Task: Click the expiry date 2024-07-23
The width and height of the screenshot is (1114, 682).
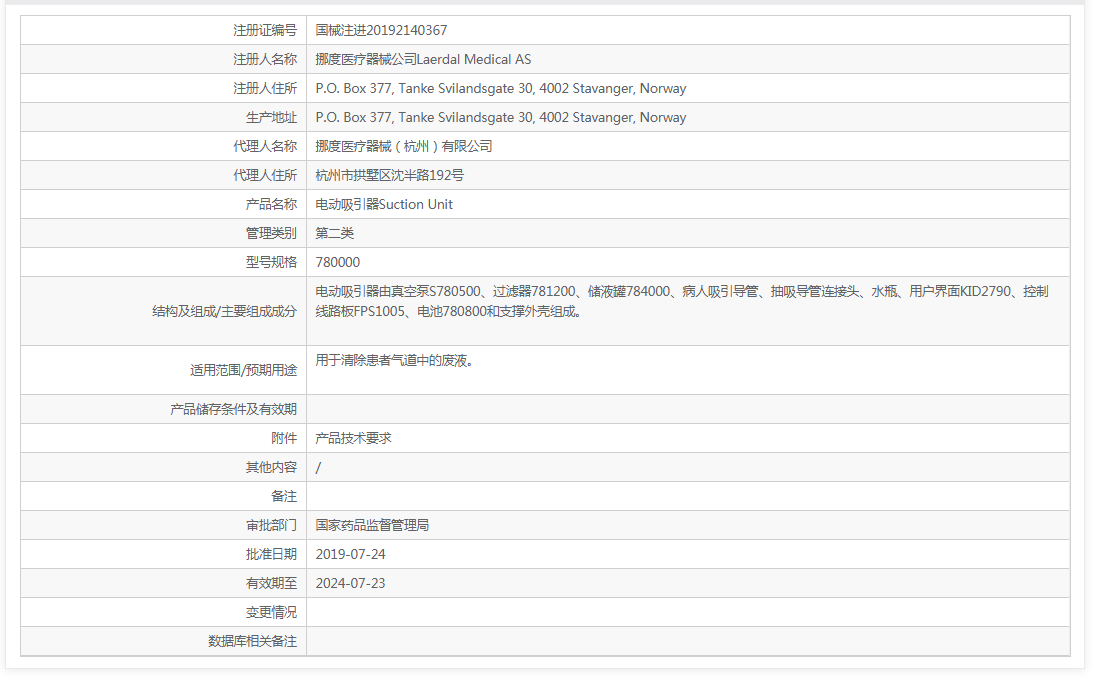Action: [350, 583]
